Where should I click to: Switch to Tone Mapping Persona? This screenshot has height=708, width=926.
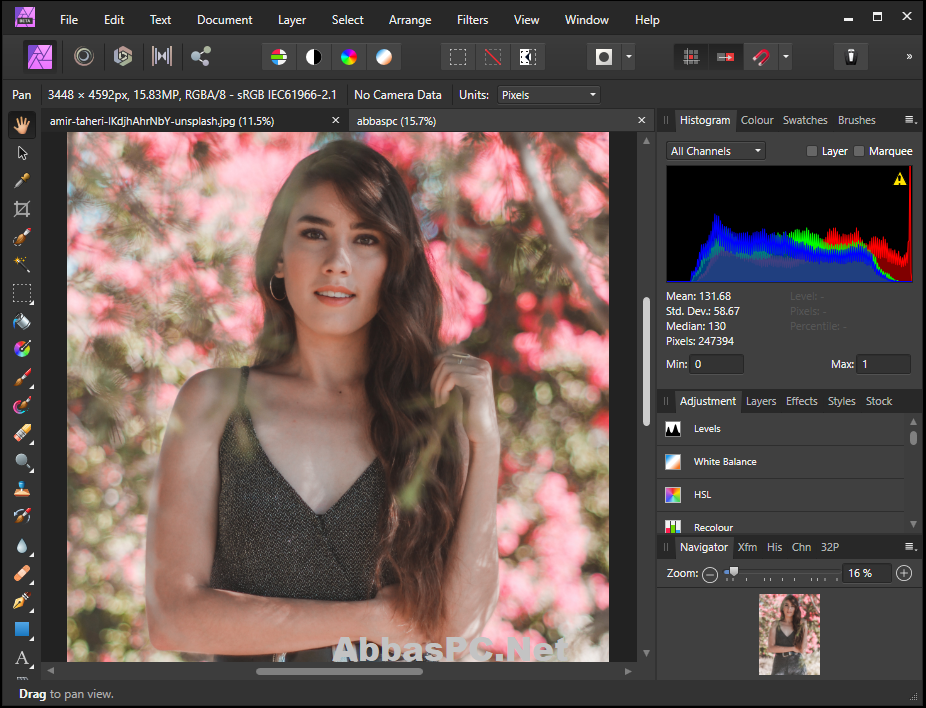pos(161,57)
